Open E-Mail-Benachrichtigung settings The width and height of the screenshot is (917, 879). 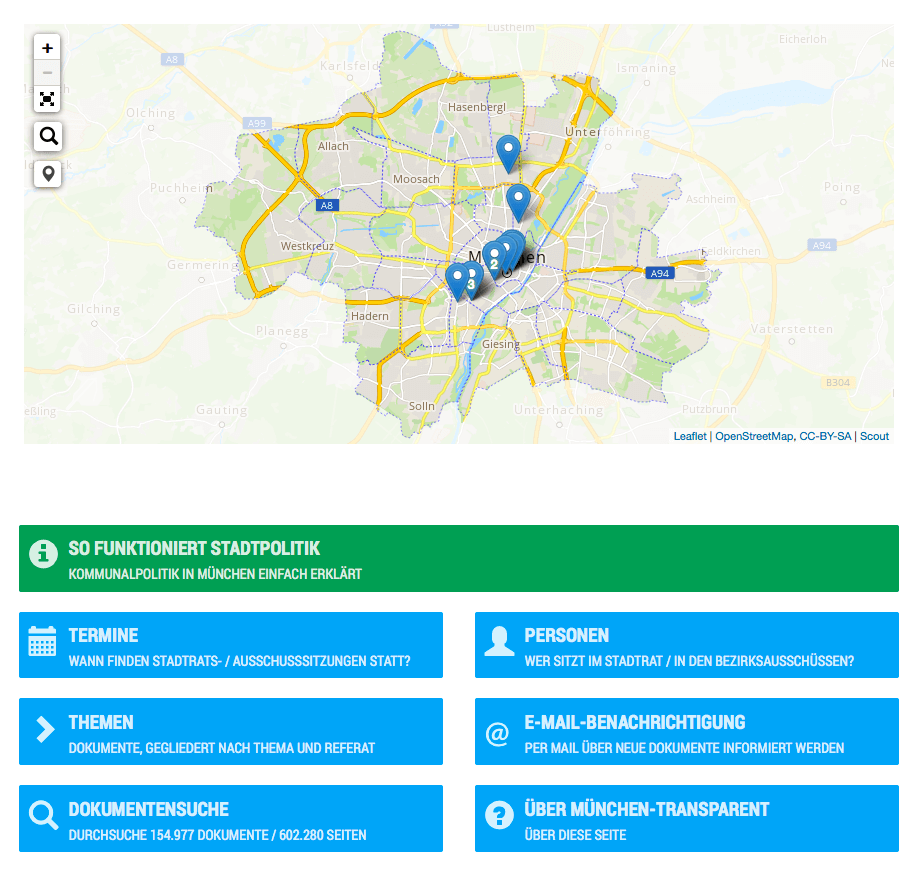pos(686,732)
